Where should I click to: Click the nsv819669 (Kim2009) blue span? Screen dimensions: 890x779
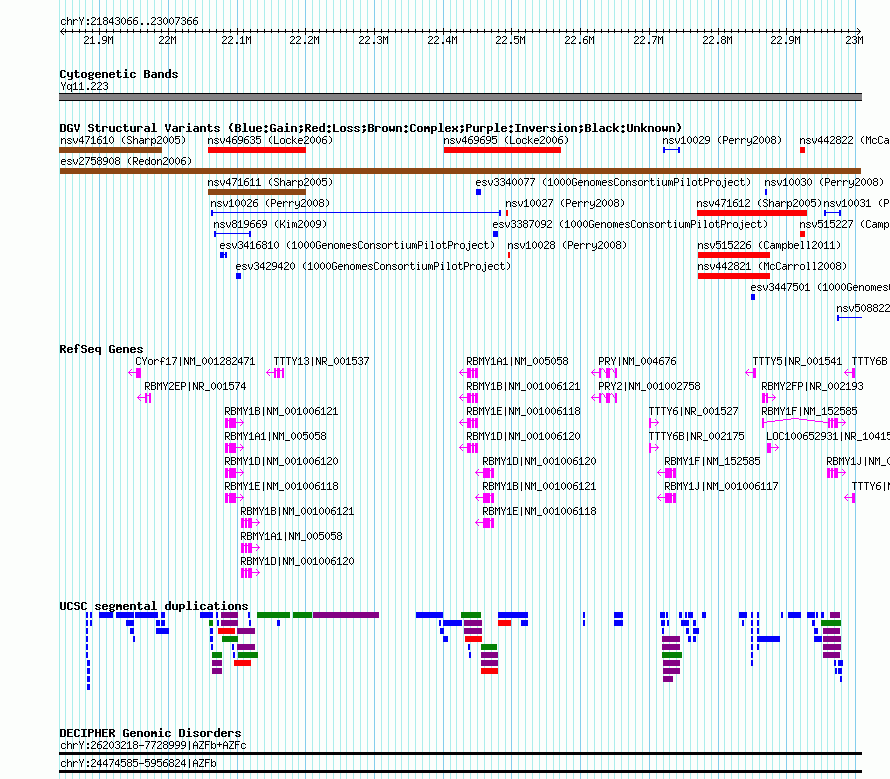coord(232,234)
